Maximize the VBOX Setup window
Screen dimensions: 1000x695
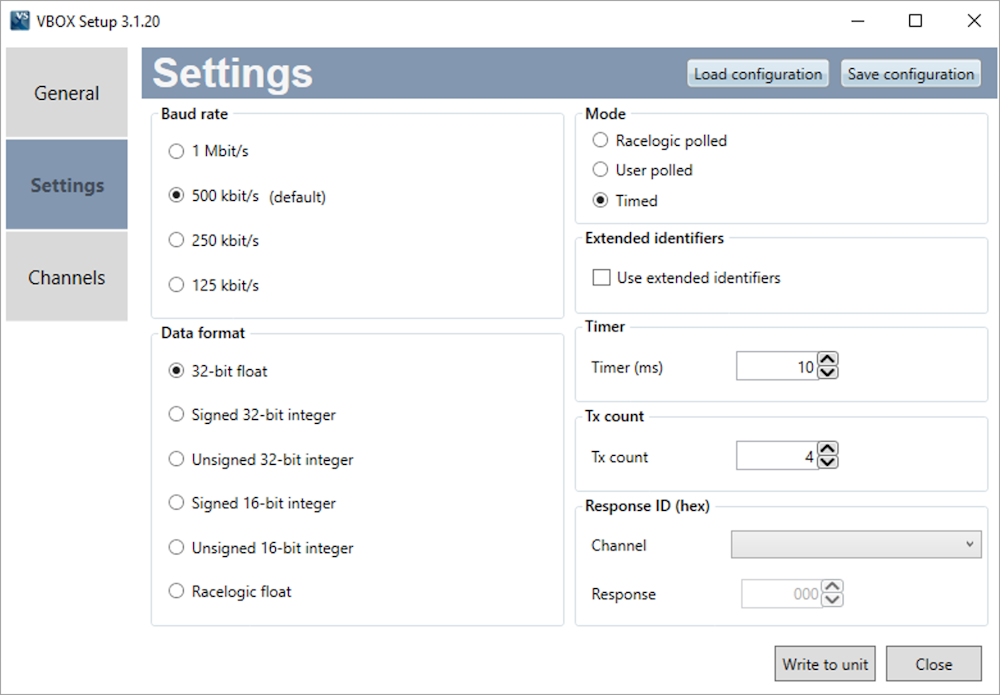pyautogui.click(x=915, y=21)
